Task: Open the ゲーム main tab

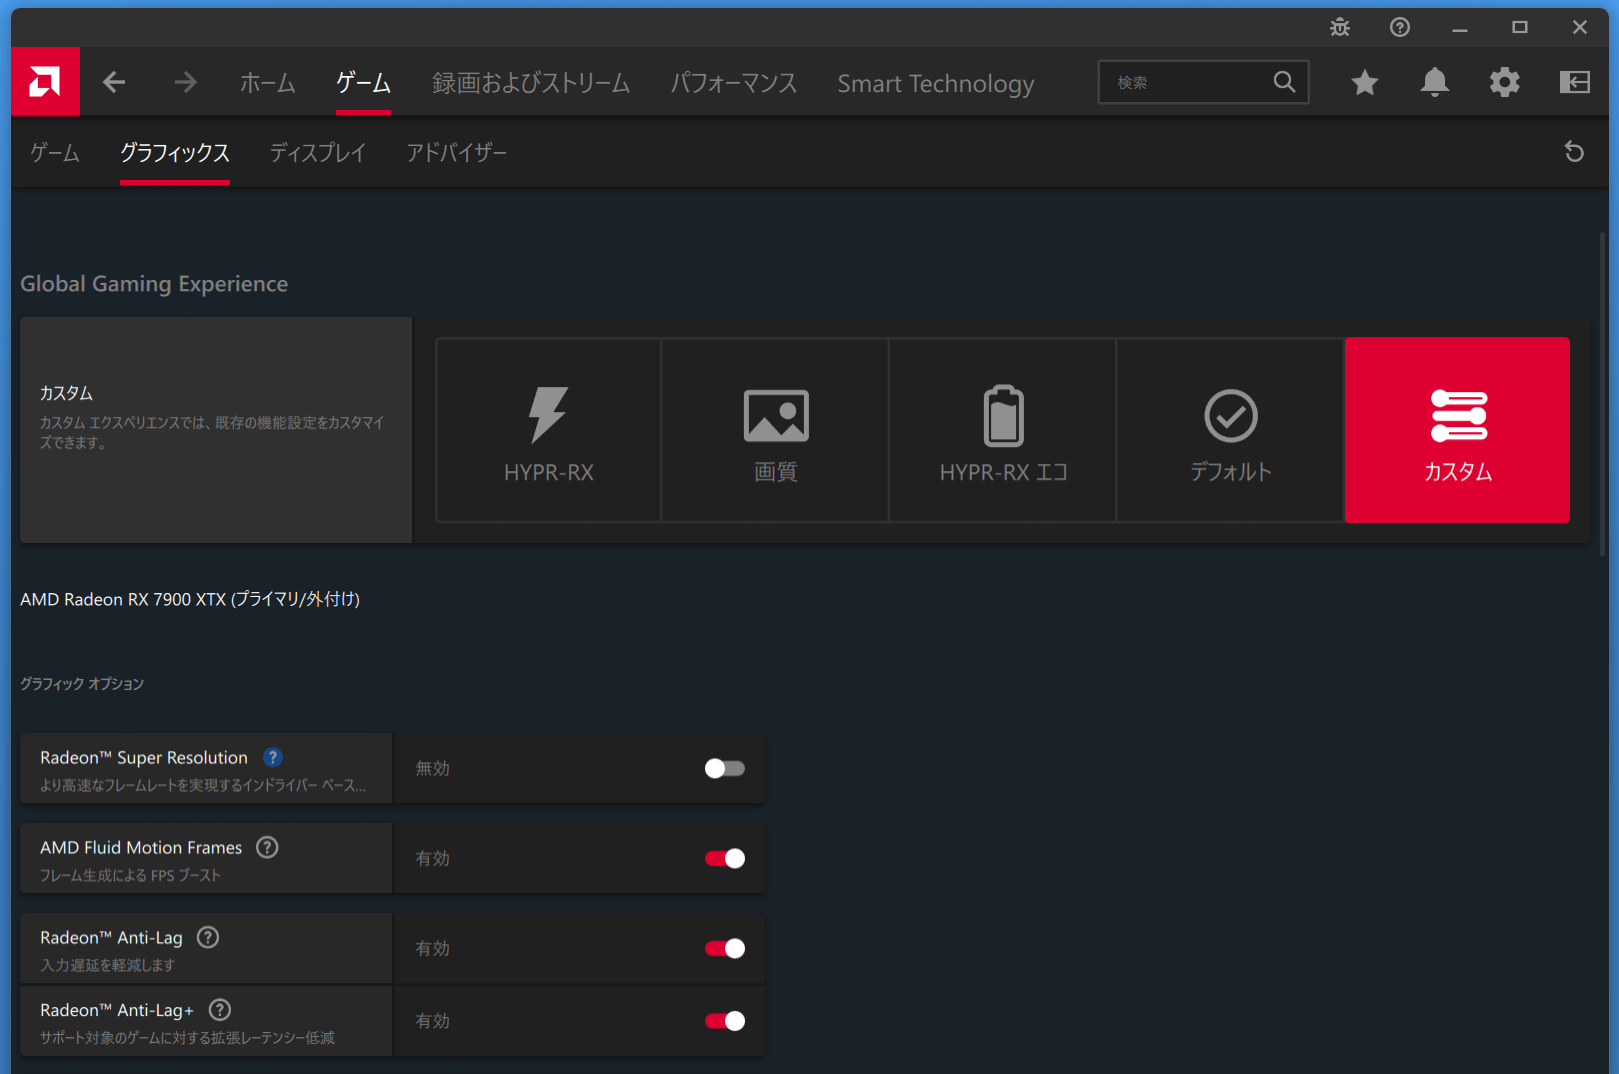Action: click(x=363, y=83)
